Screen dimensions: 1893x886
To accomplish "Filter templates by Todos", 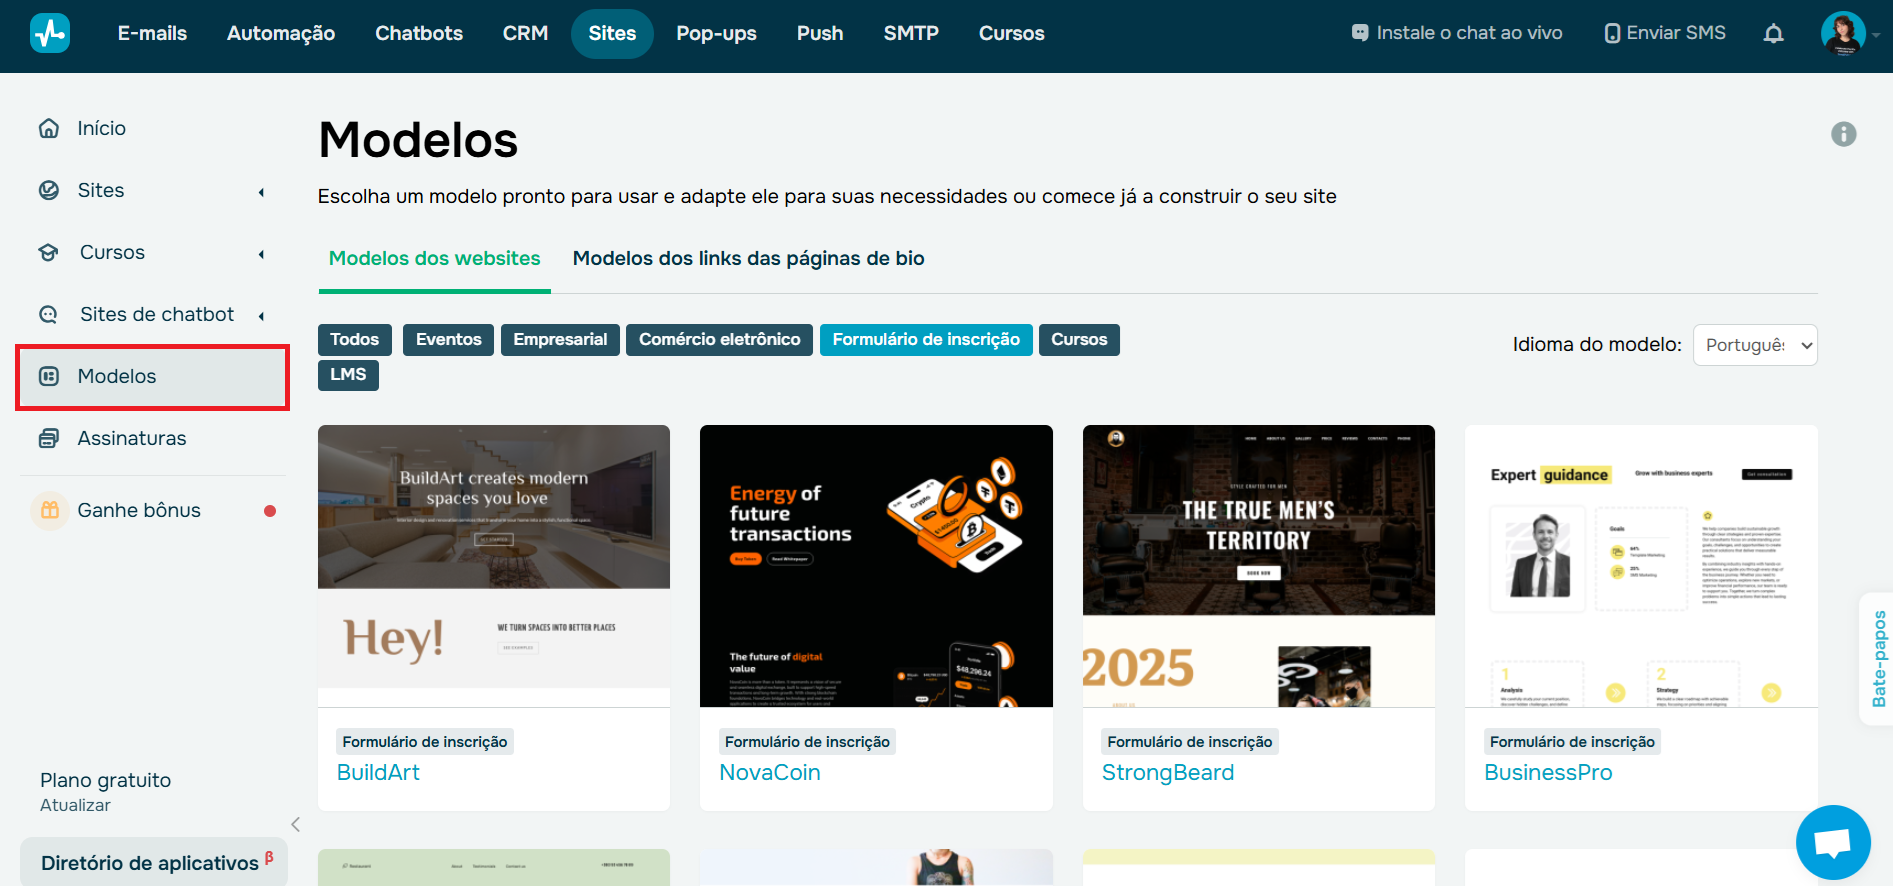I will click(x=354, y=340).
